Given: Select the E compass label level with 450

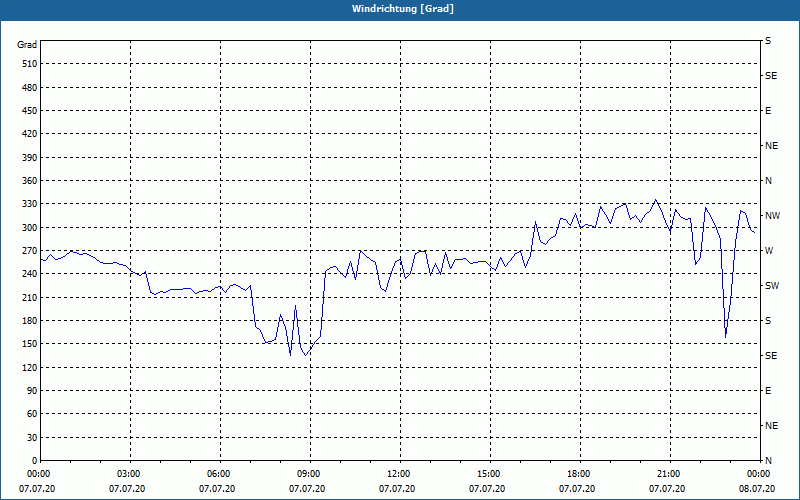Looking at the screenshot, I should [x=768, y=111].
